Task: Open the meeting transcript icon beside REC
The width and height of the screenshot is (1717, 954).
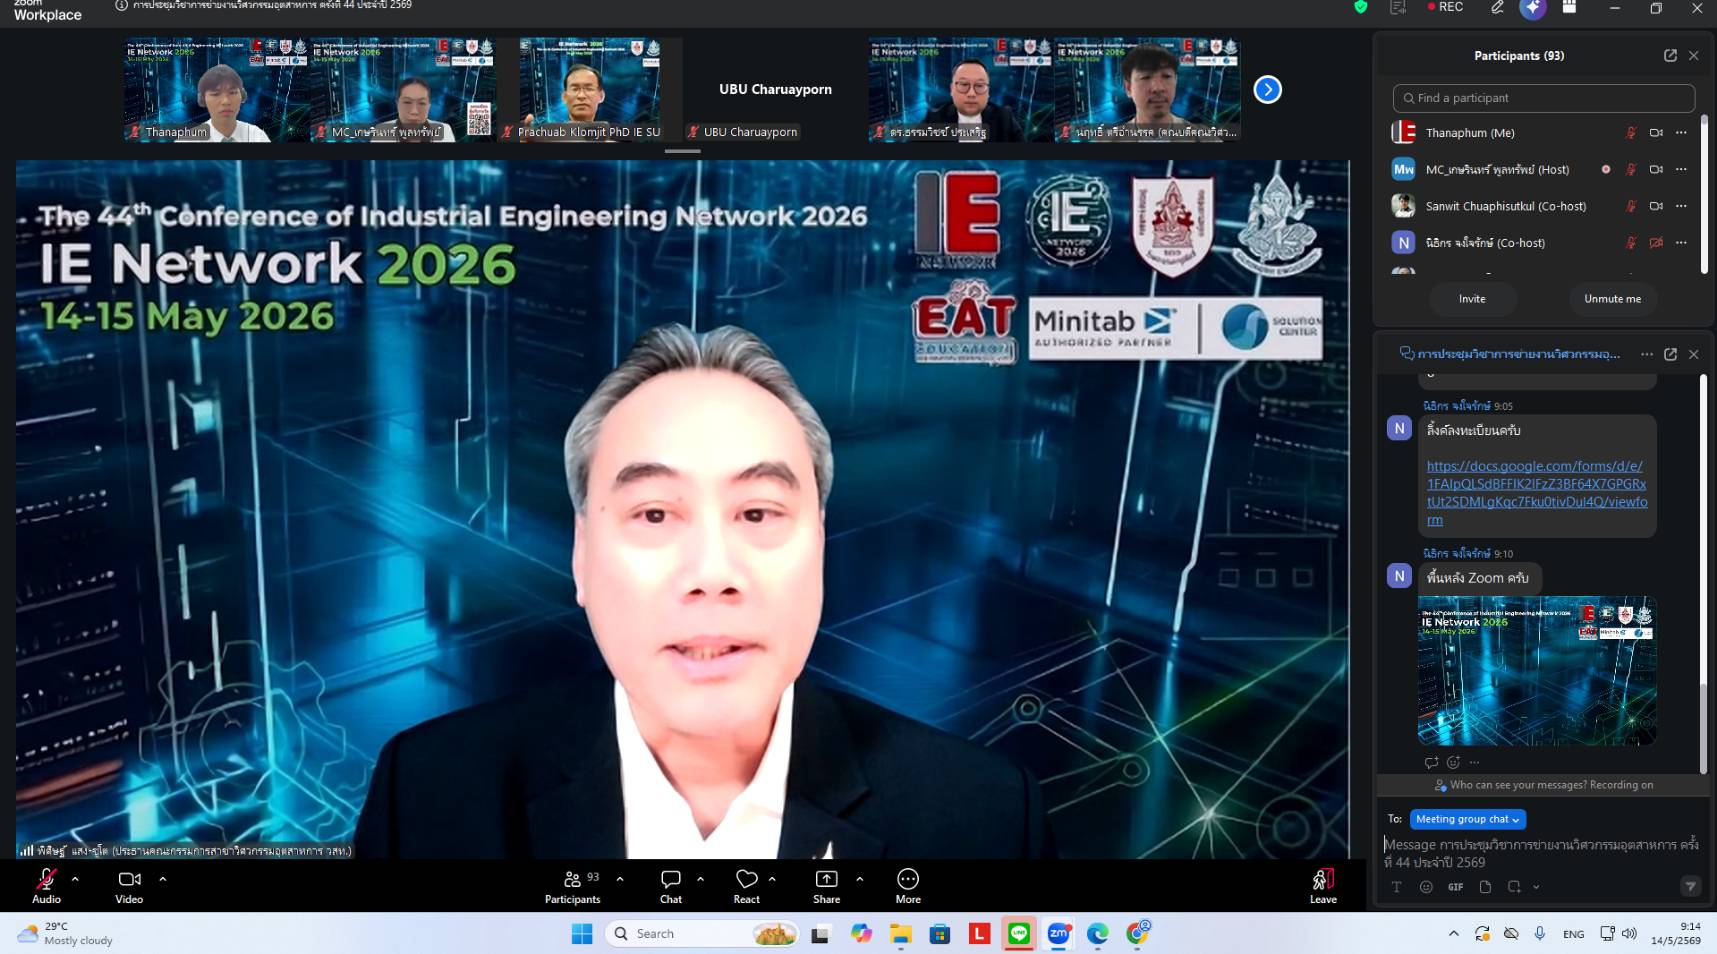Action: (x=1398, y=7)
